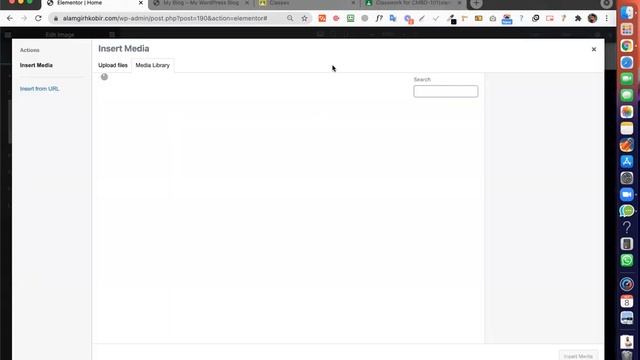
Task: Click the orange extension icon after the star
Action: pyautogui.click(x=322, y=18)
